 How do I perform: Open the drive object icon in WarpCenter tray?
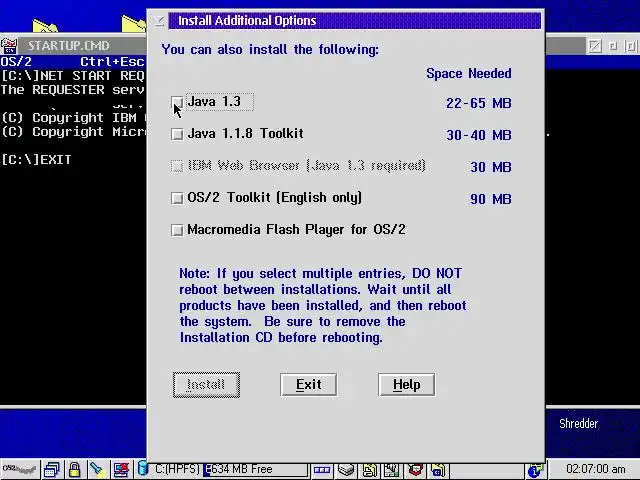[346, 470]
